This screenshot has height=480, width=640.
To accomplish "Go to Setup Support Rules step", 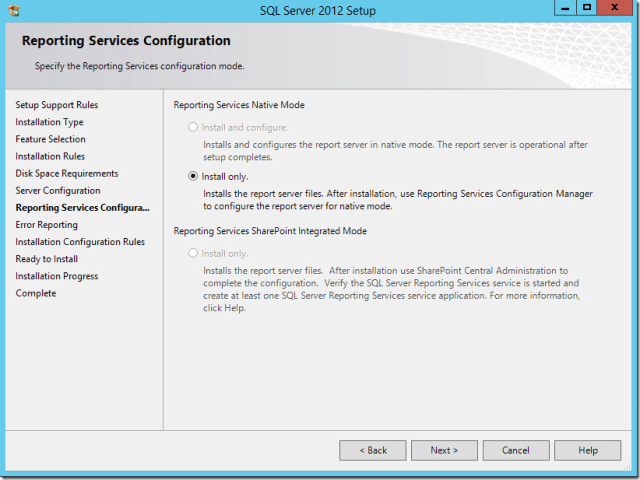I will pos(57,105).
